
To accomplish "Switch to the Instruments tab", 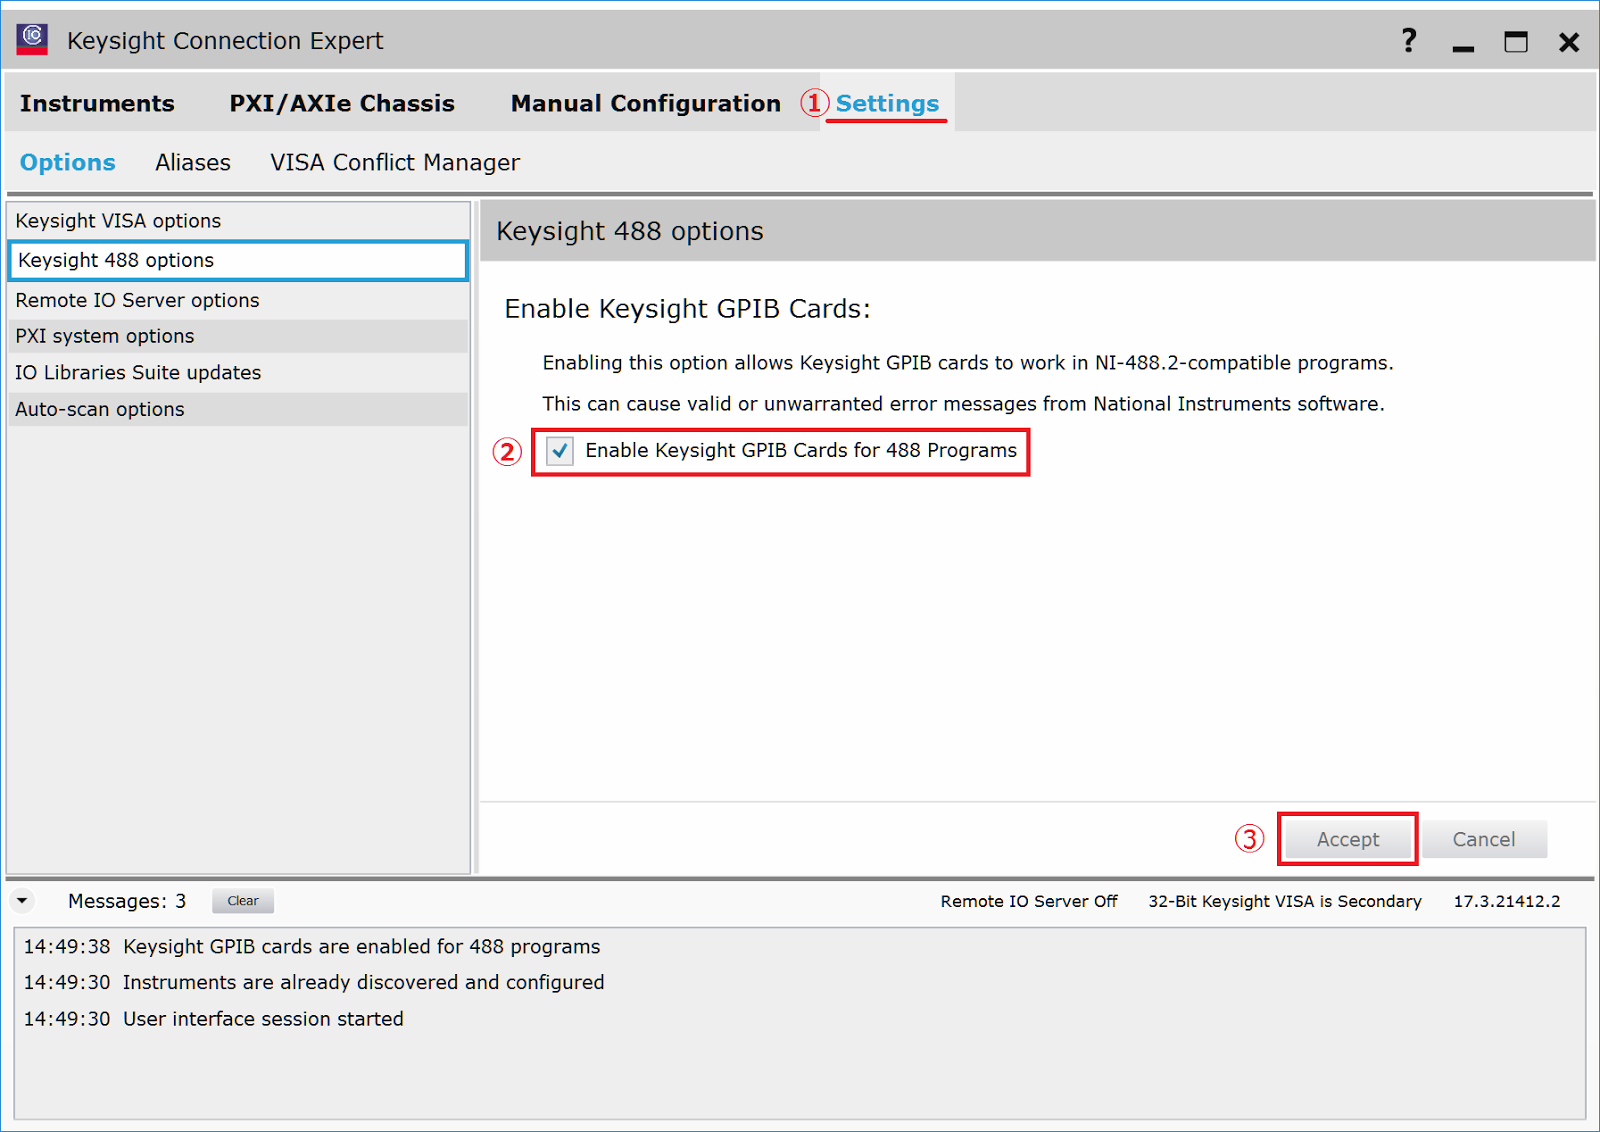I will (x=97, y=103).
